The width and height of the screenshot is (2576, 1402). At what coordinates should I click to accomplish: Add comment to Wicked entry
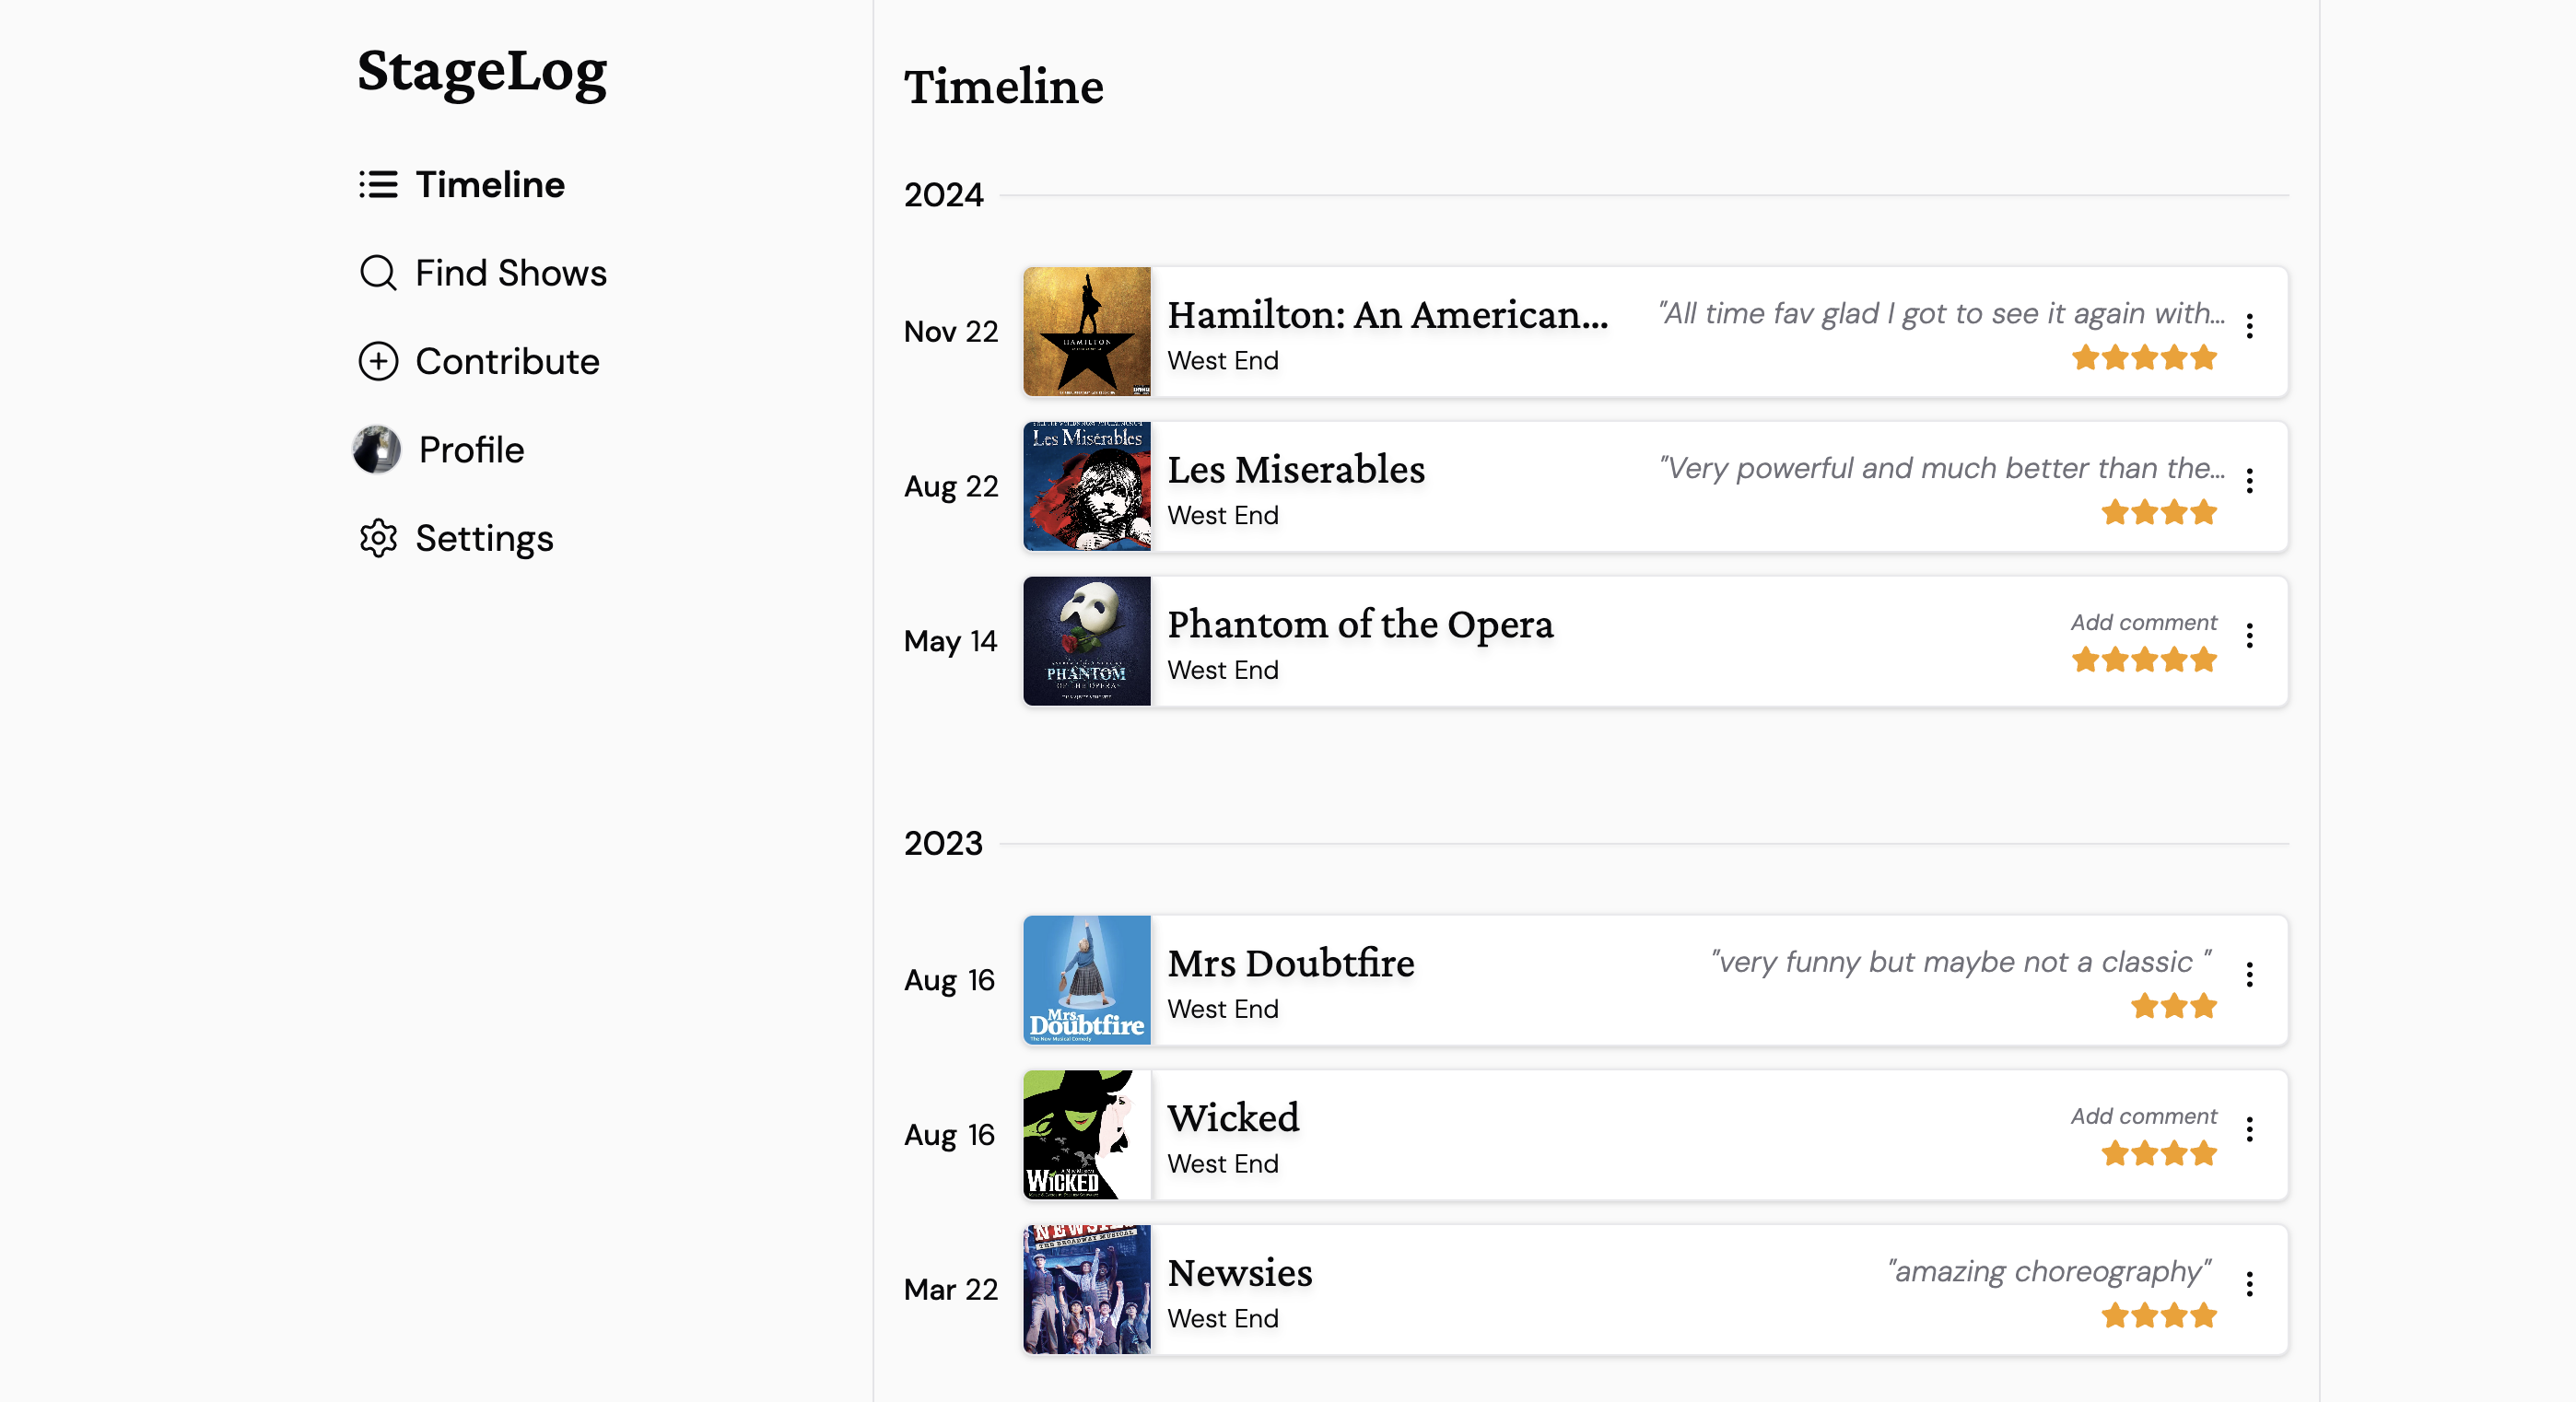click(2143, 1116)
